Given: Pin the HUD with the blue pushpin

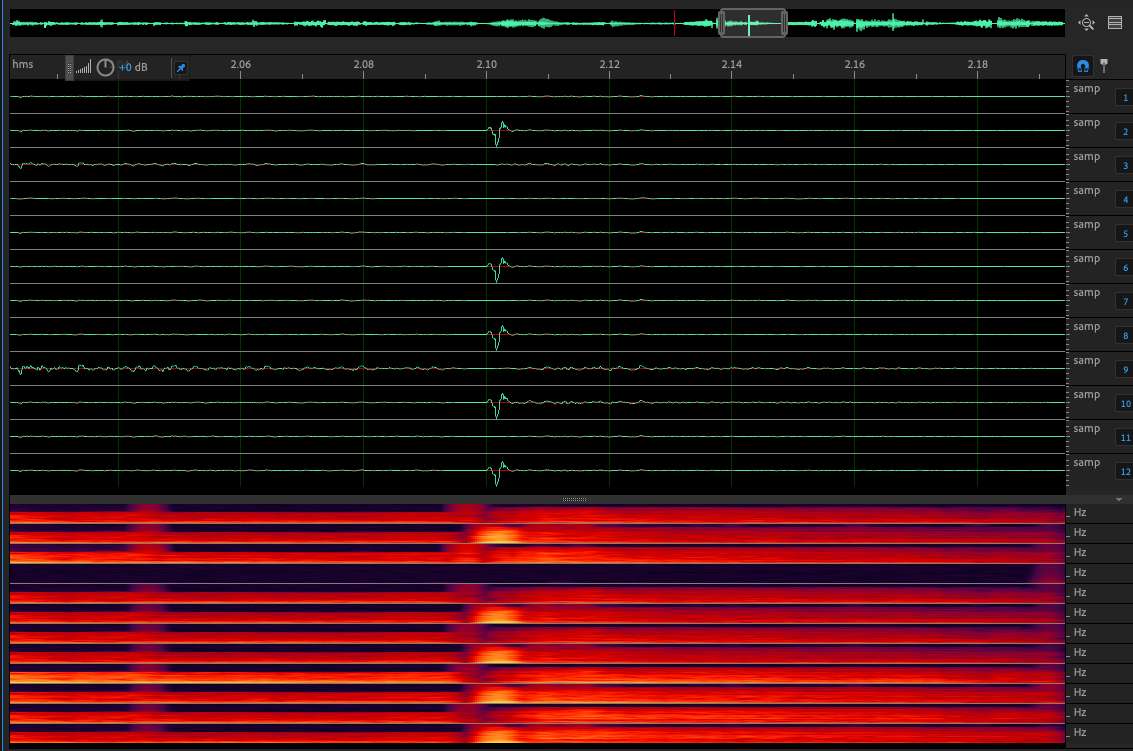Looking at the screenshot, I should point(180,68).
